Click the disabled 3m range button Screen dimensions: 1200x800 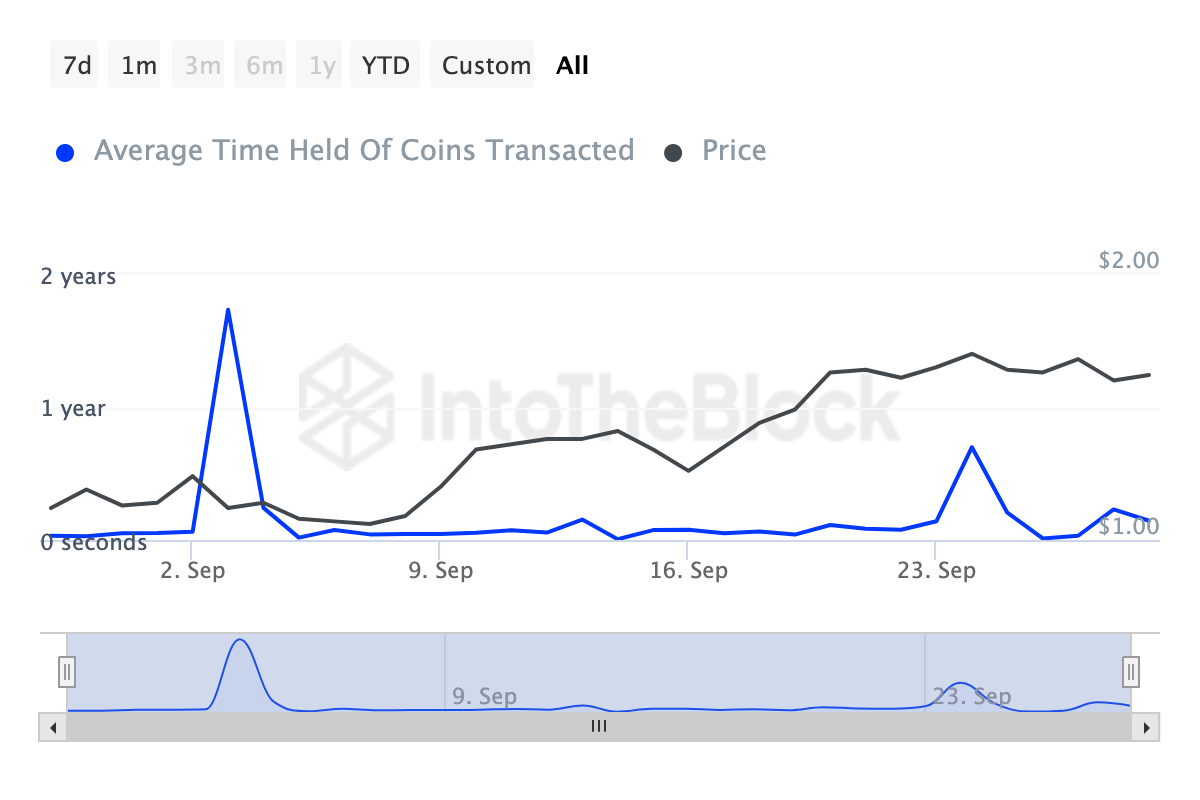[x=202, y=65]
